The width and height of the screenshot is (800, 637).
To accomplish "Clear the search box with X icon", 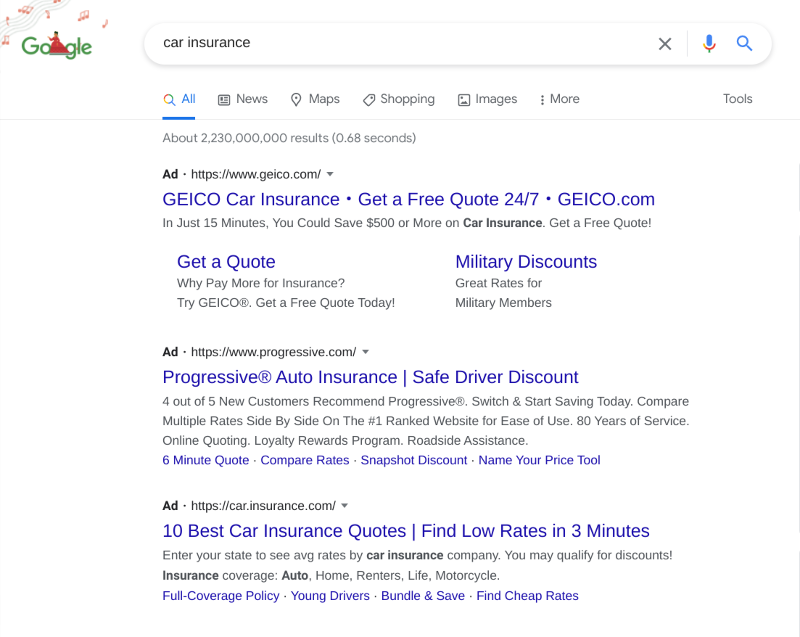I will pyautogui.click(x=665, y=43).
